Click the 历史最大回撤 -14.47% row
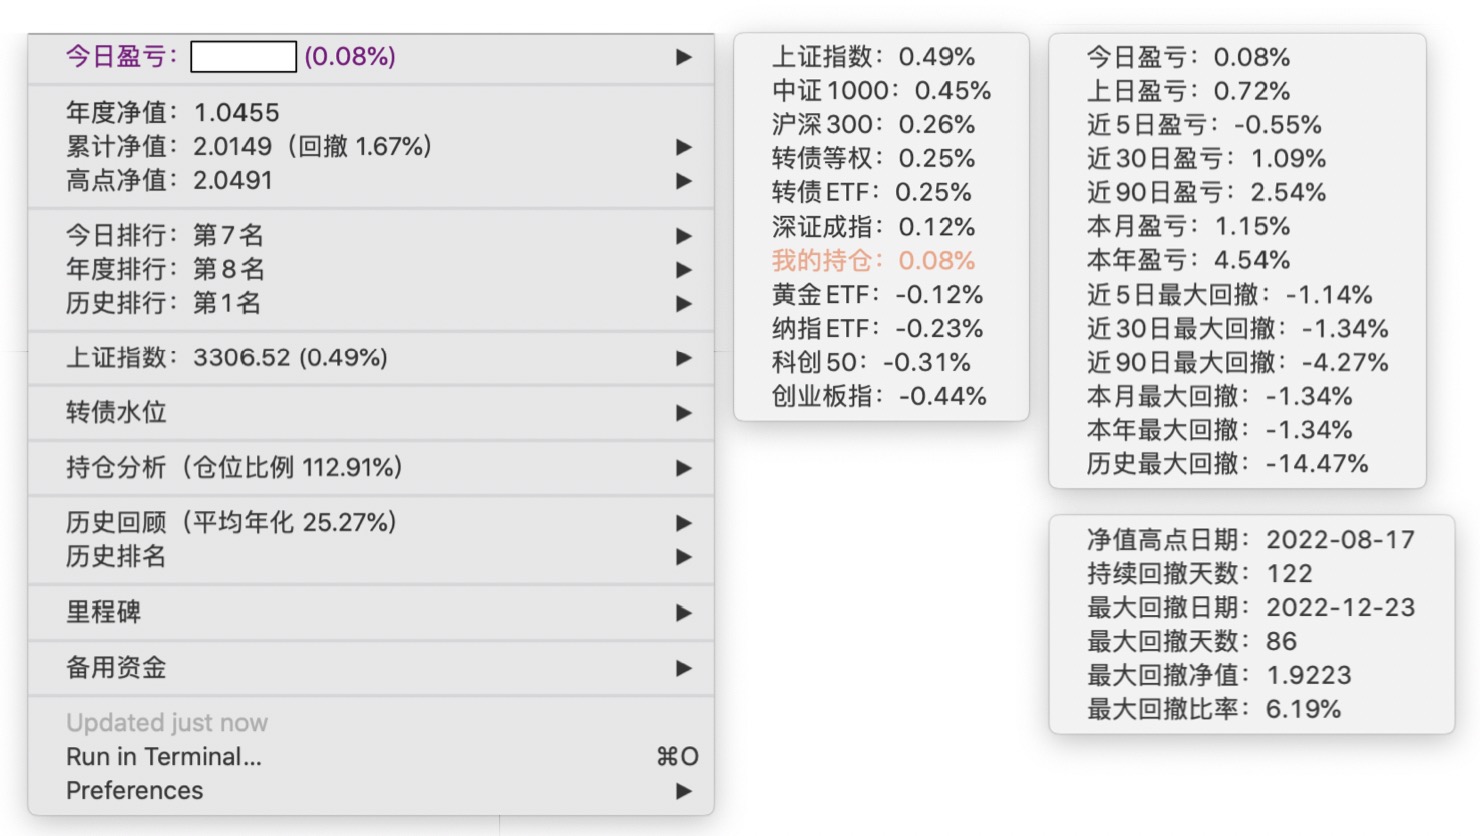 click(1227, 464)
